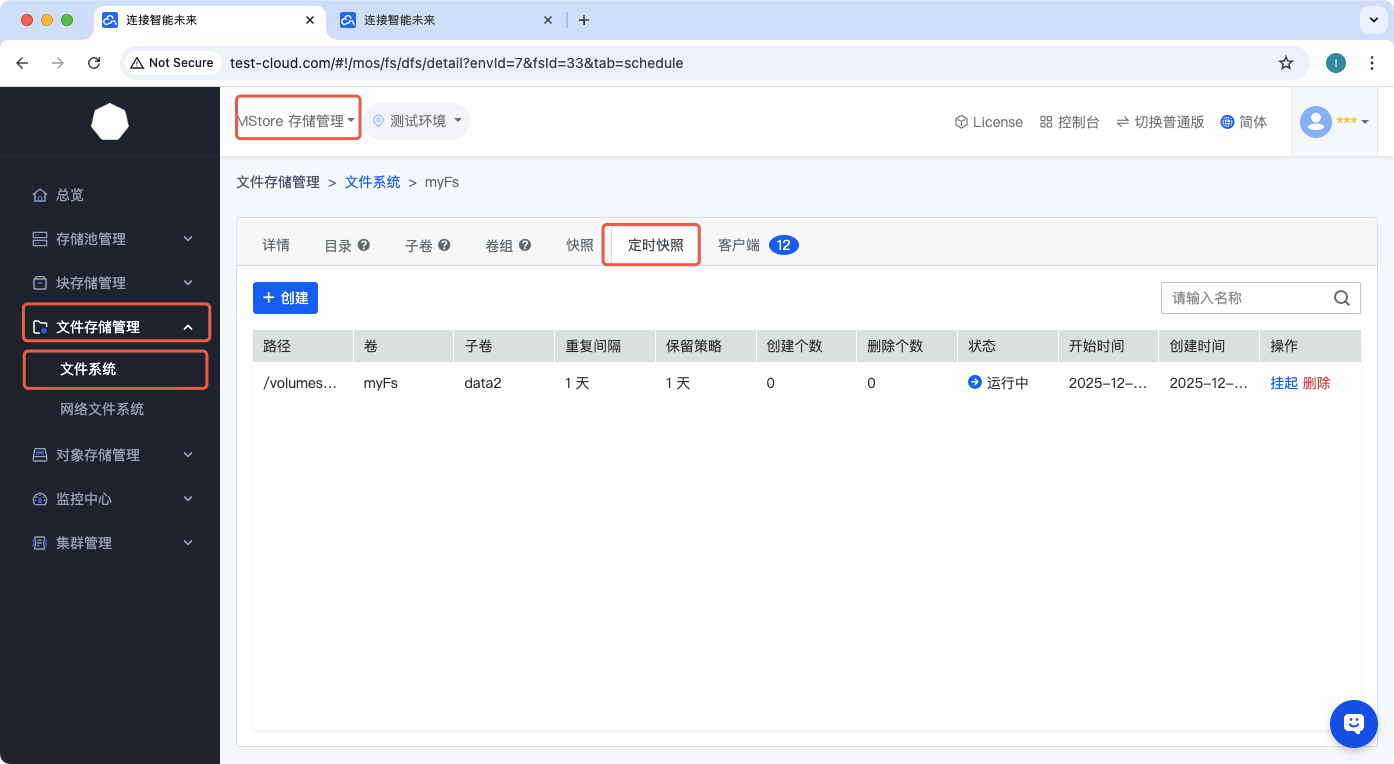Click 挂起 link for the myFs schedule
1394x764 pixels.
pos(1283,383)
